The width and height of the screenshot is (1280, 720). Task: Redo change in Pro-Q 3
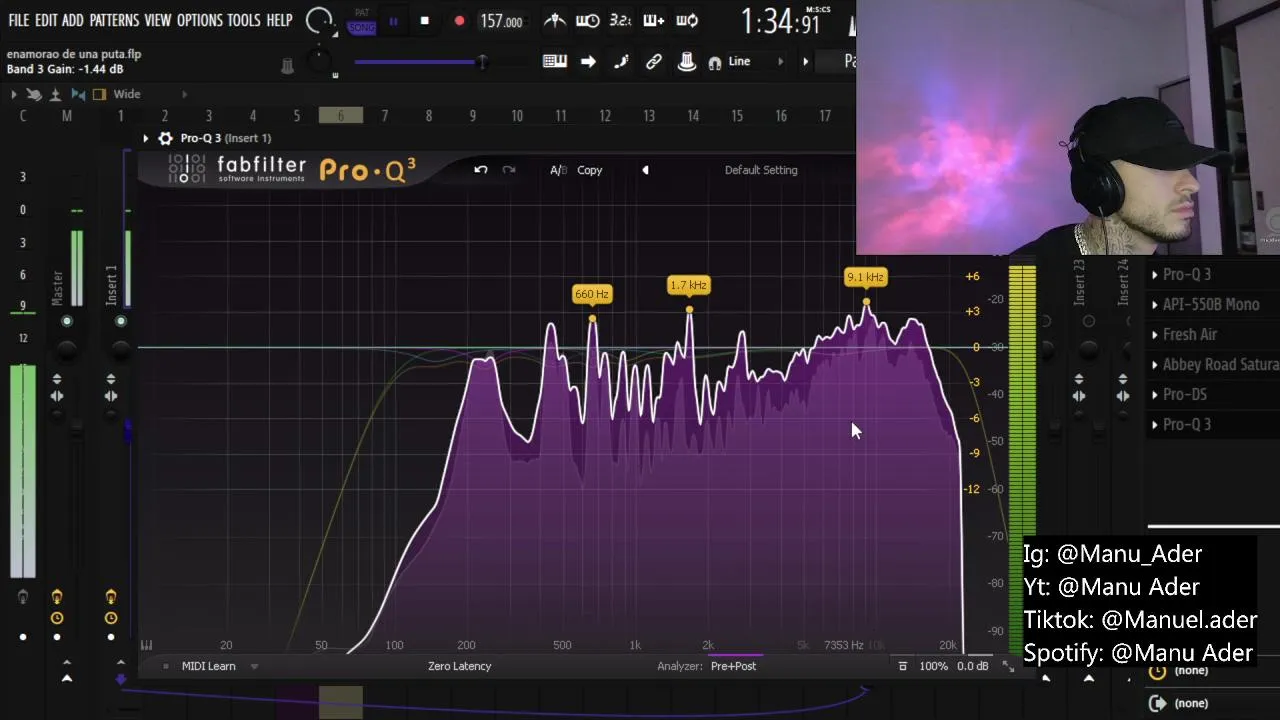pyautogui.click(x=509, y=170)
